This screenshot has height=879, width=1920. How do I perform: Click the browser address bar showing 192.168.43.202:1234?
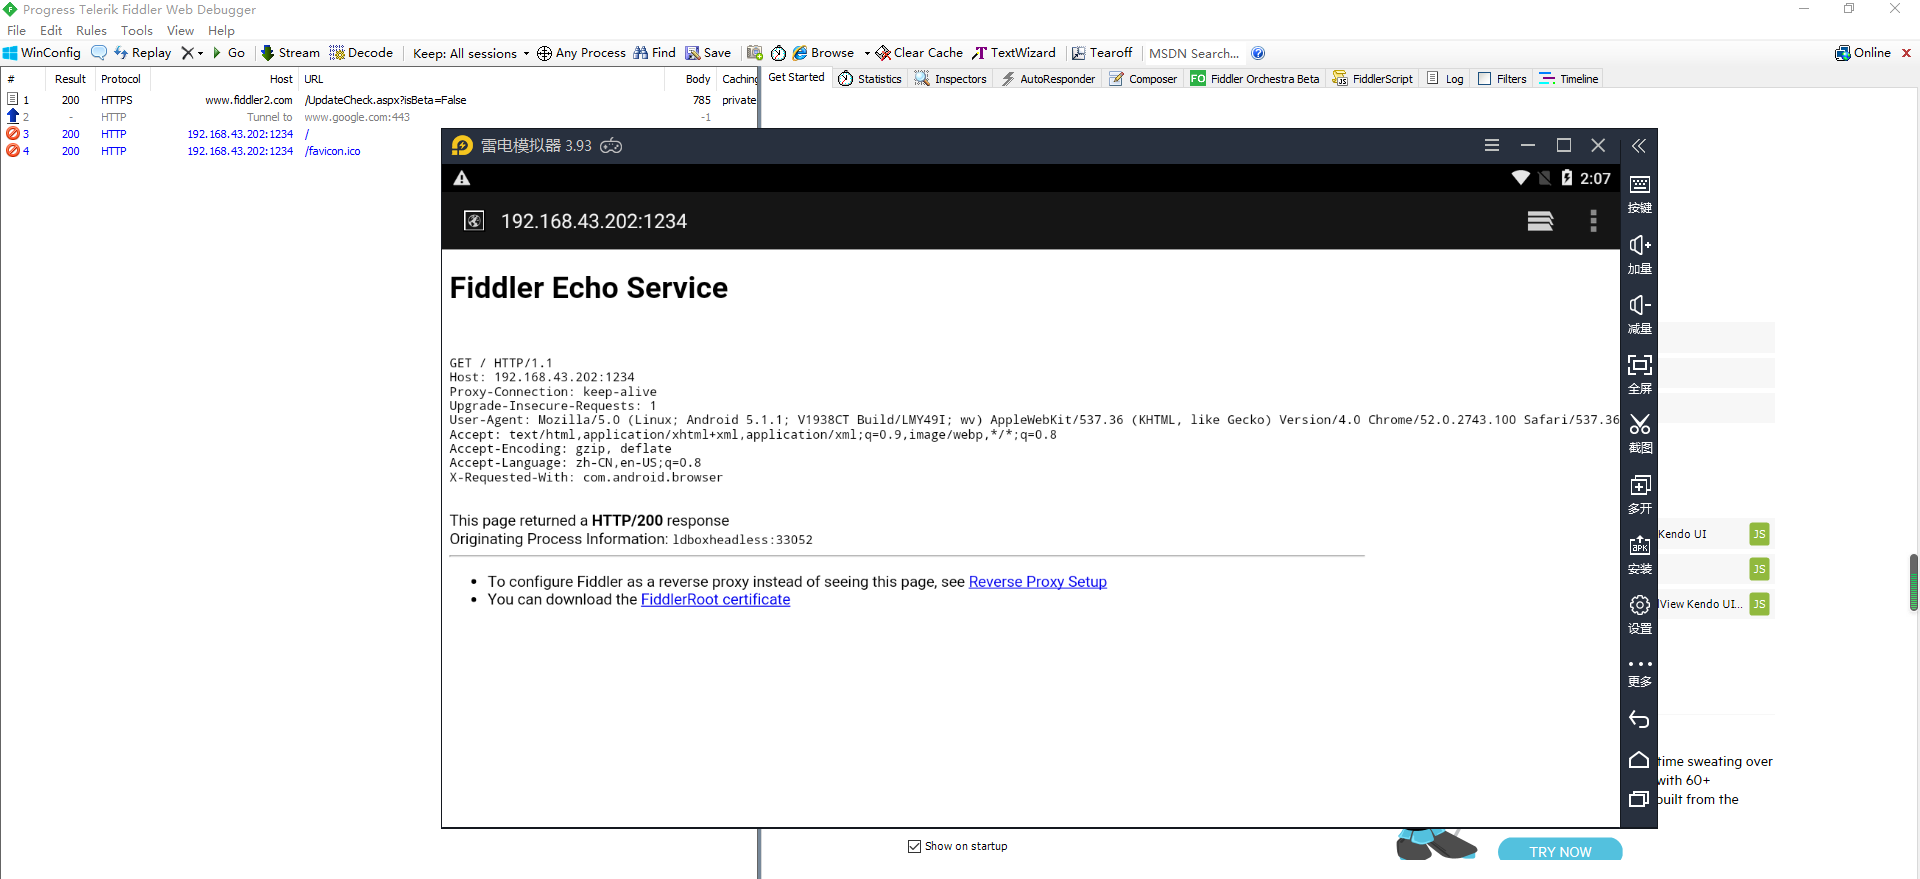(594, 221)
